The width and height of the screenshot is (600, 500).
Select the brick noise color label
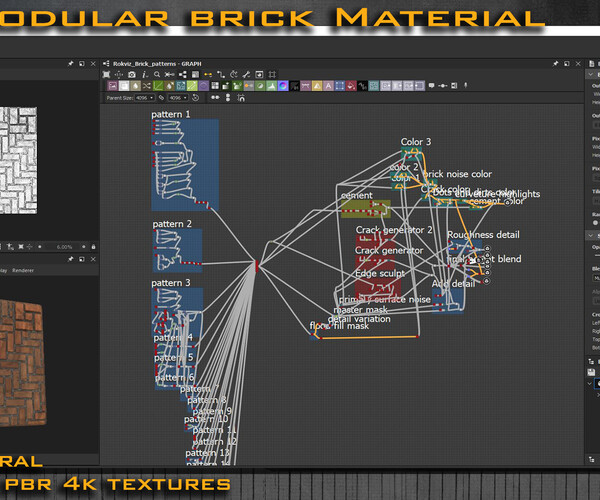[457, 174]
